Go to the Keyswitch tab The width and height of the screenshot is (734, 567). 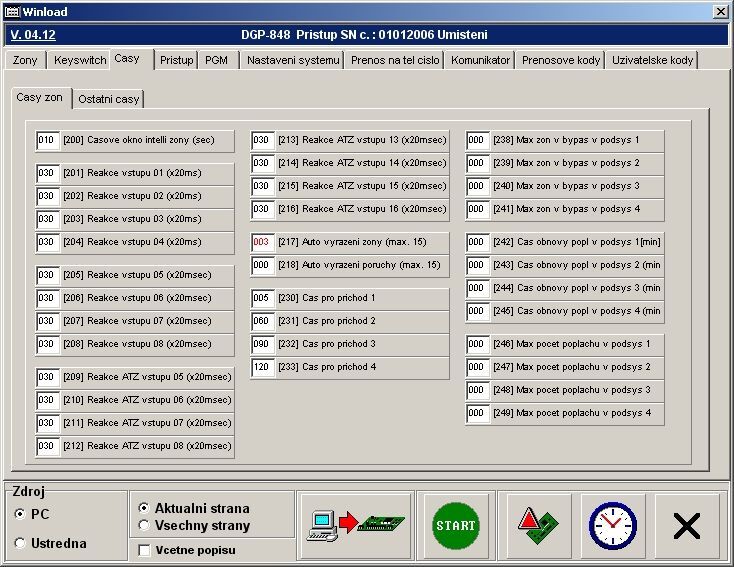(x=80, y=60)
